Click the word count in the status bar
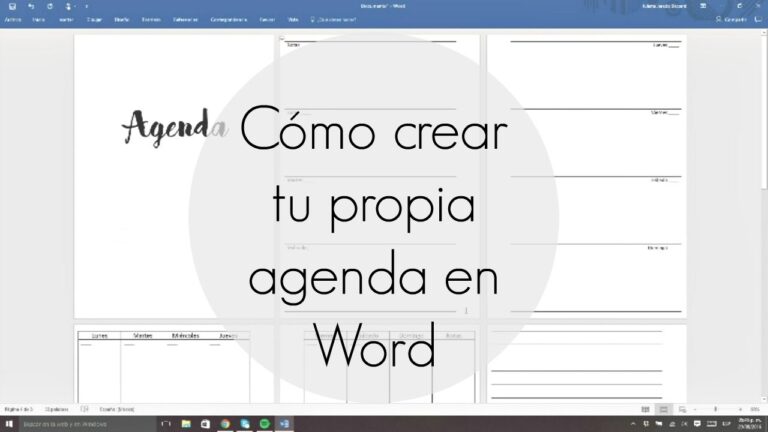 56,409
